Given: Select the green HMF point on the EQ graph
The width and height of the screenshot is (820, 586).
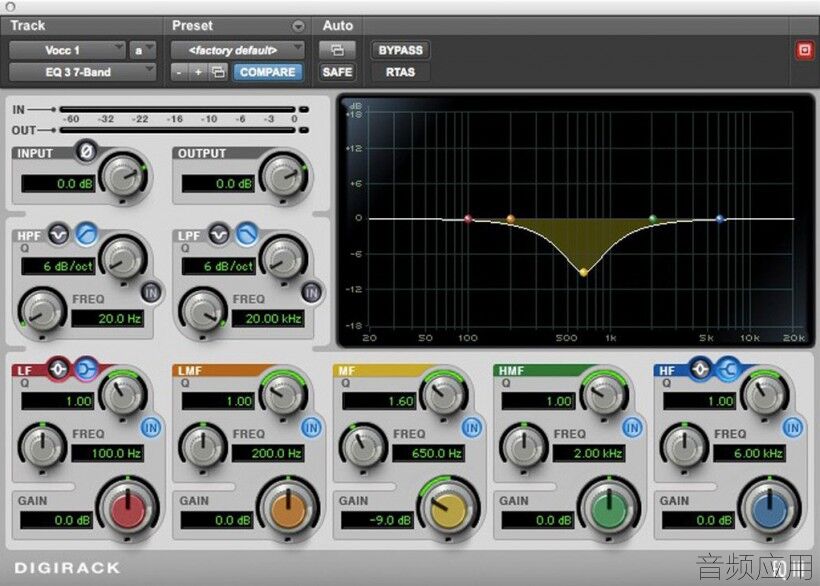Looking at the screenshot, I should coord(653,219).
